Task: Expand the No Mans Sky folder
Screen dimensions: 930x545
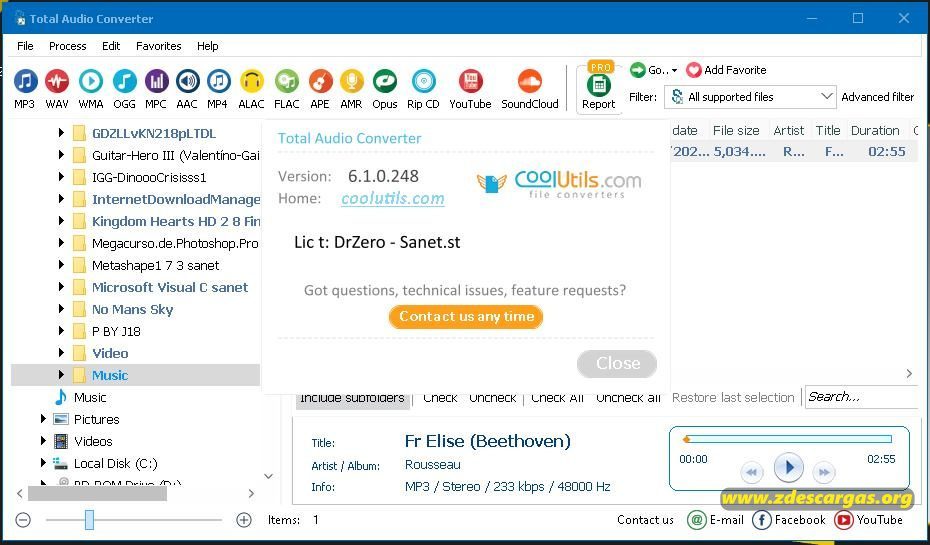Action: [61, 308]
